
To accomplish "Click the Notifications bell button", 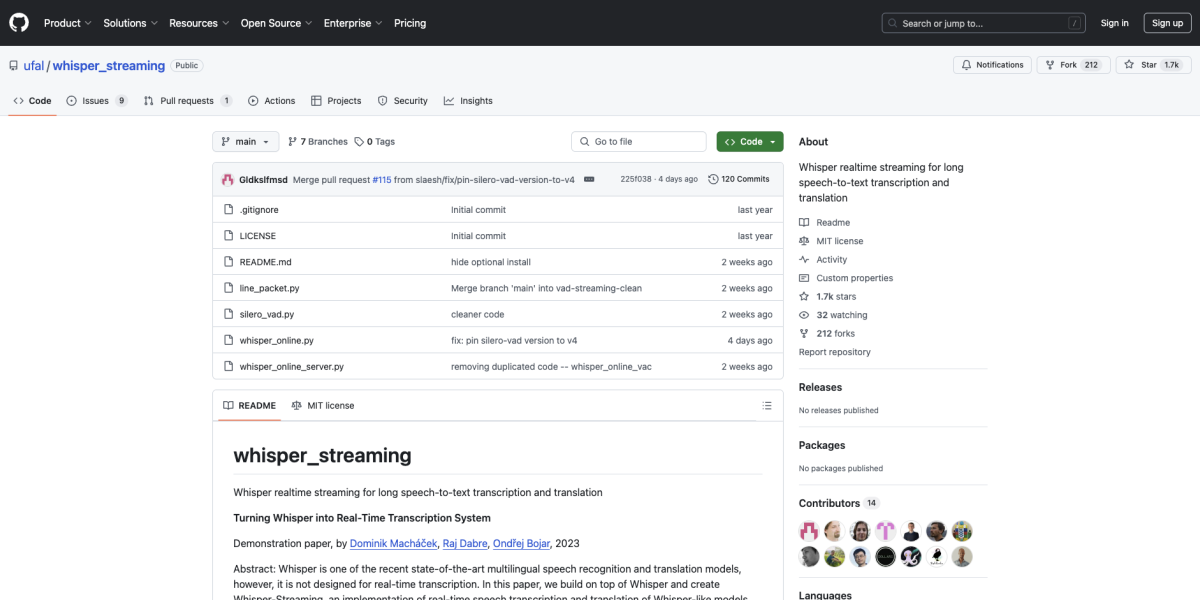I will 992,65.
